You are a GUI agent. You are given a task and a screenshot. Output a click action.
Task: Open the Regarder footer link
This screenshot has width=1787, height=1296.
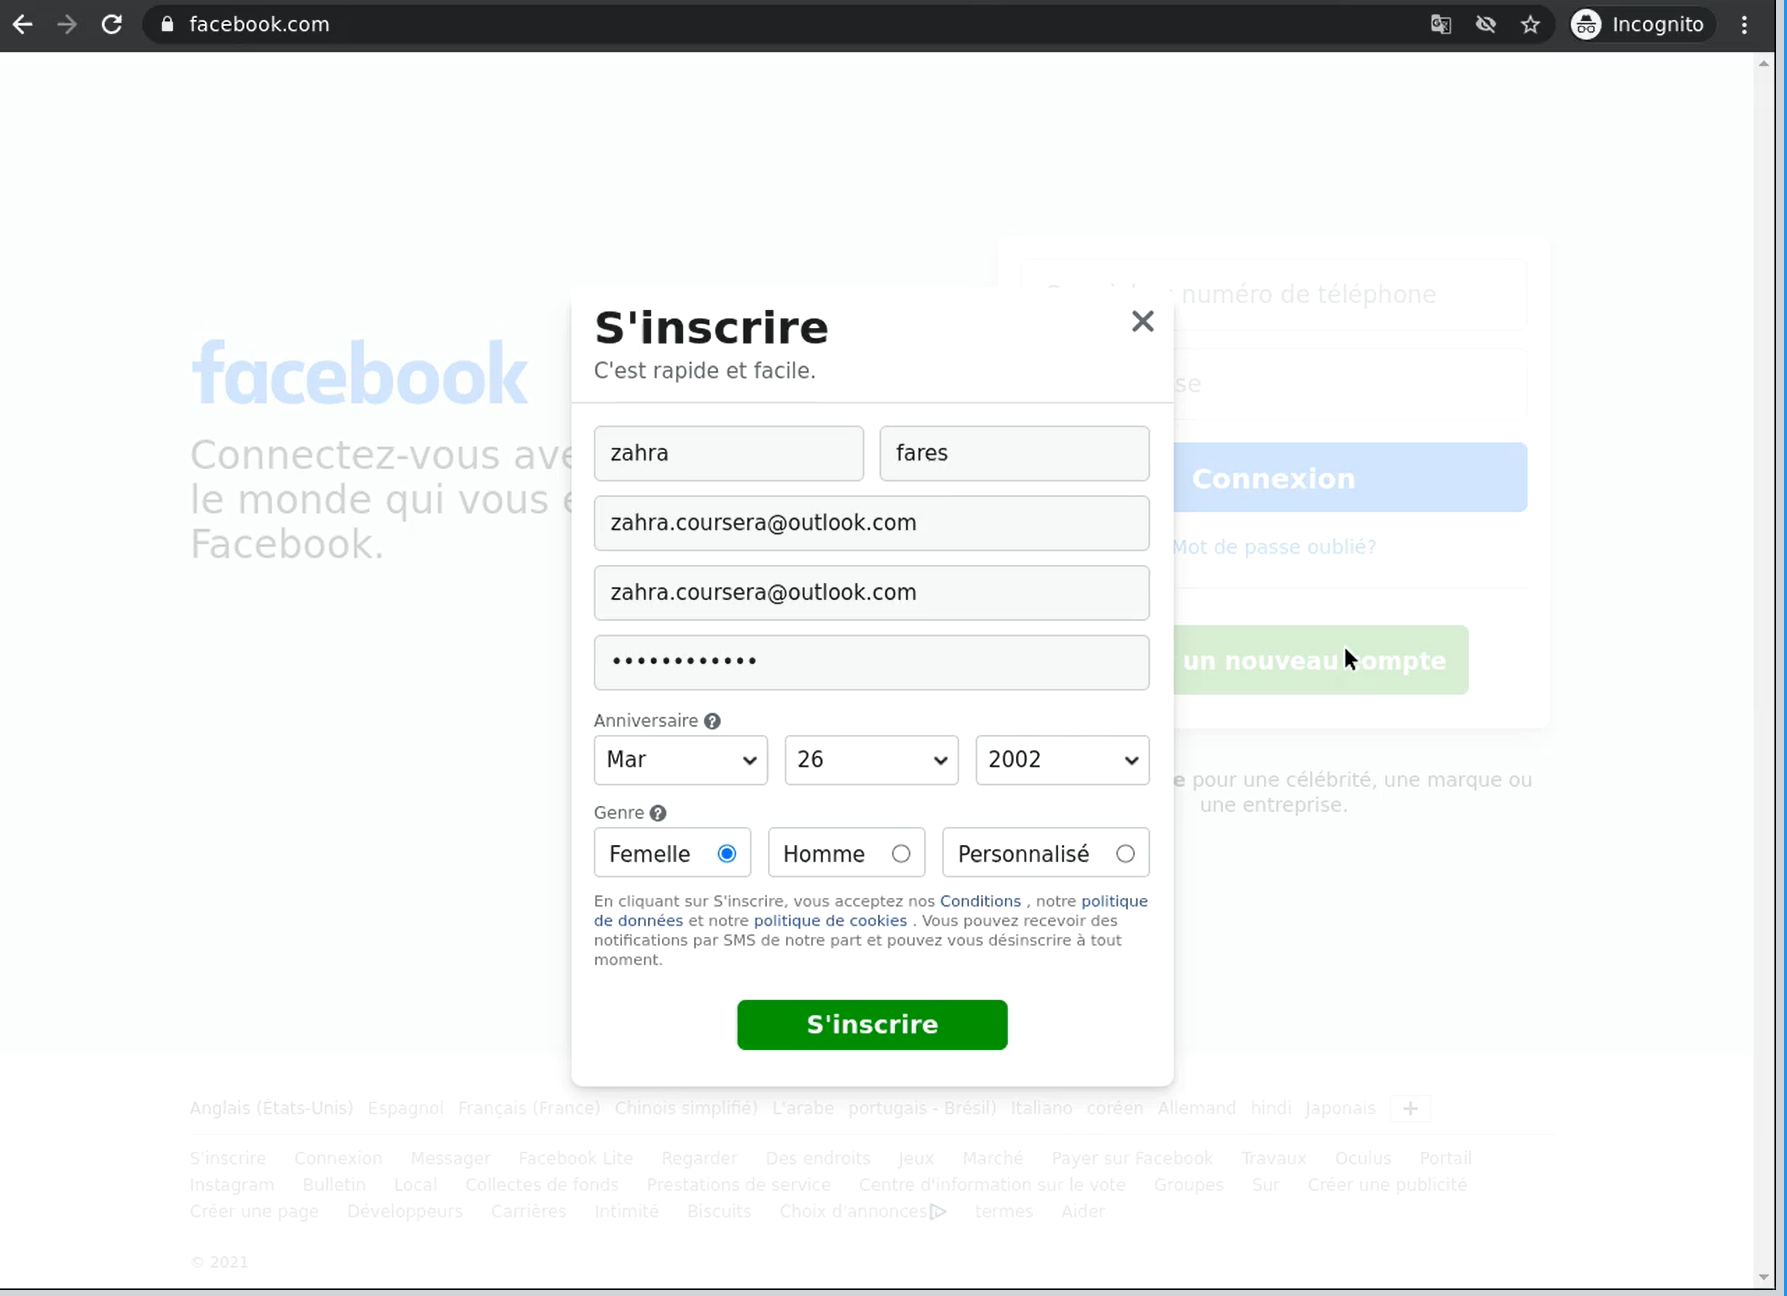coord(699,1158)
